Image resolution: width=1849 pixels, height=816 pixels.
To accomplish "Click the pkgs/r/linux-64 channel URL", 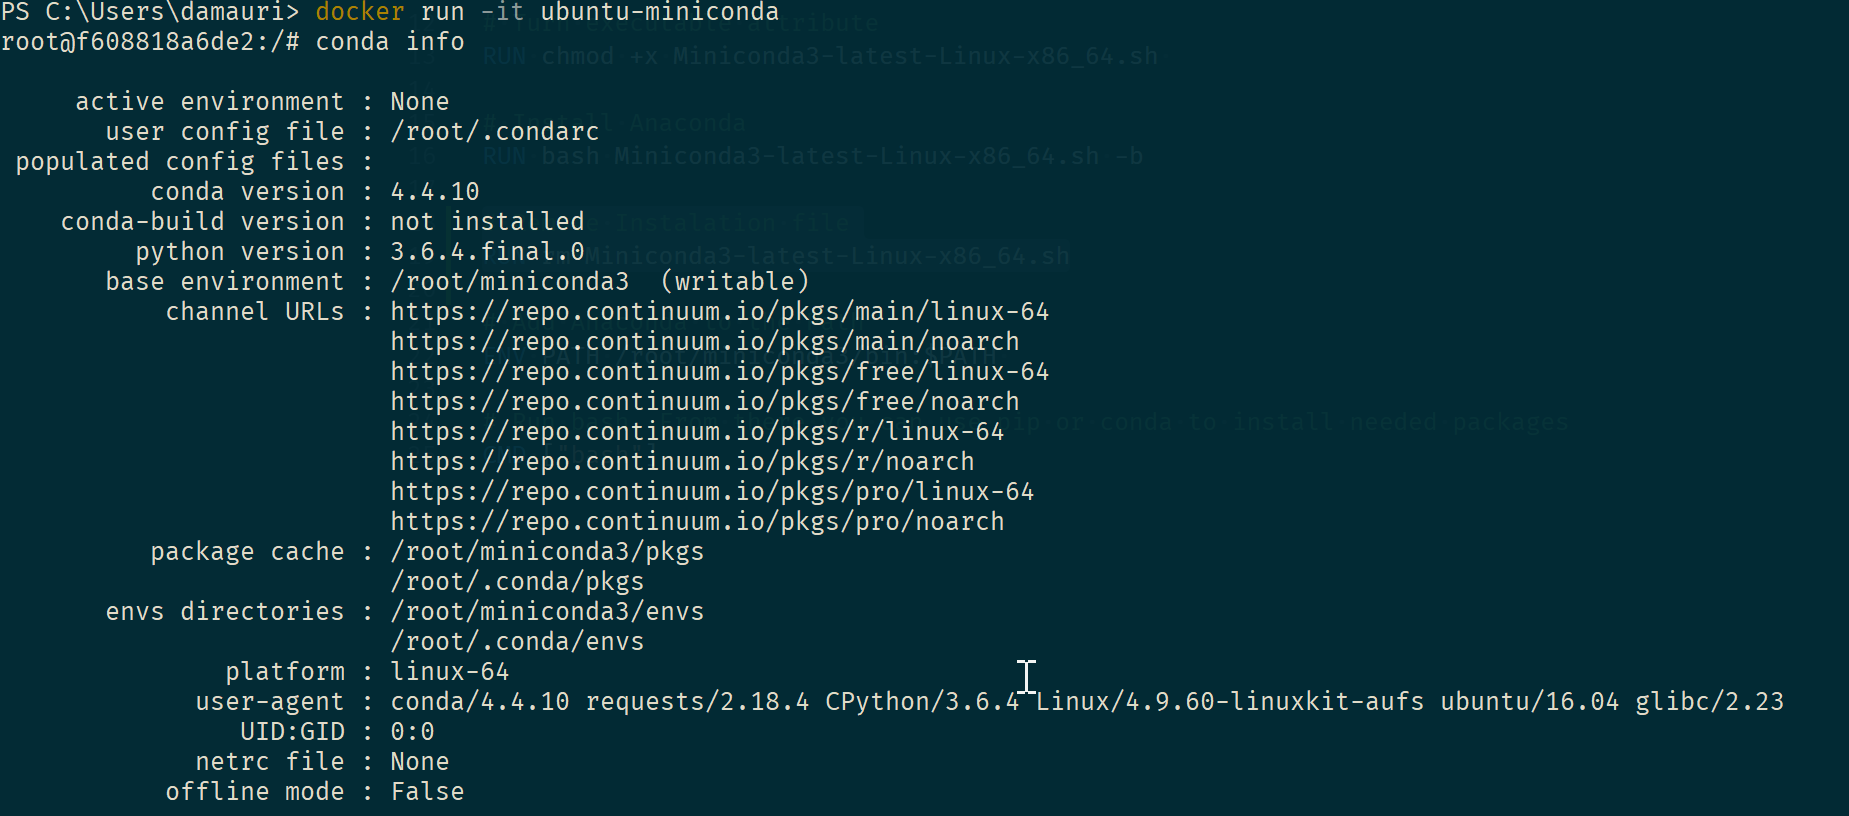I will click(697, 432).
